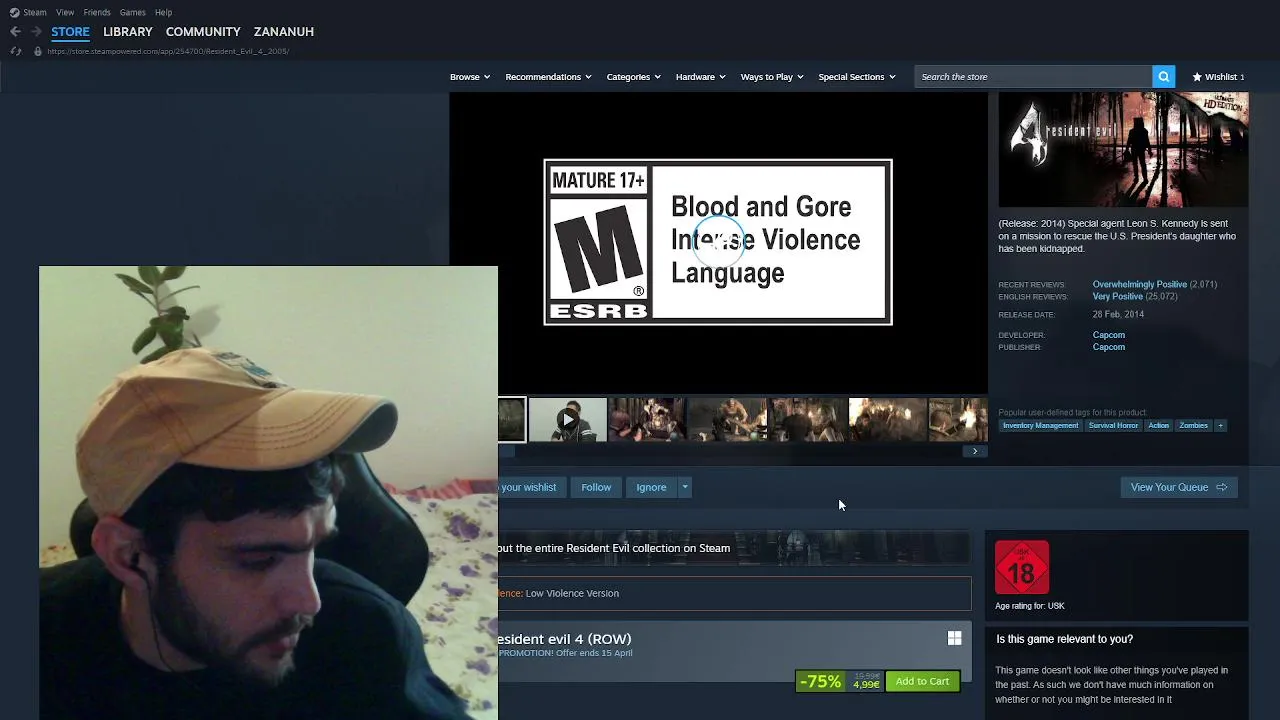Click the plus tag button
The image size is (1280, 720).
point(1220,425)
